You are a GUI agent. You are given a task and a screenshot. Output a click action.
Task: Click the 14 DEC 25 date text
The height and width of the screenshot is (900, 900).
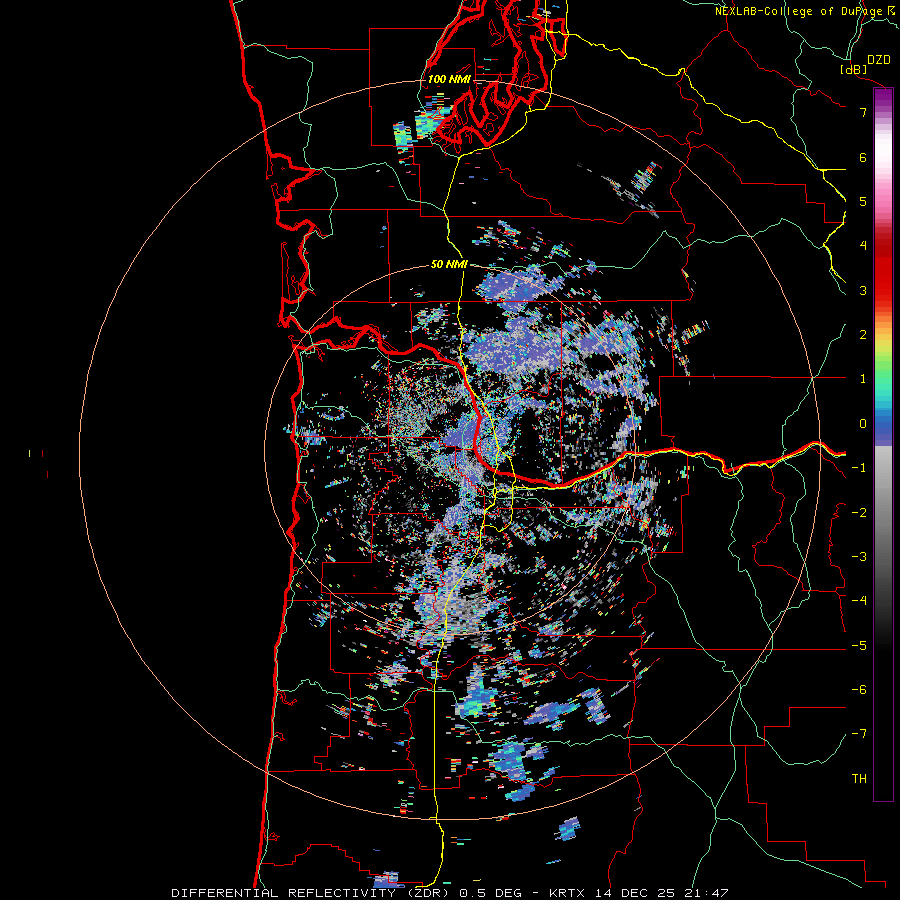[634, 893]
